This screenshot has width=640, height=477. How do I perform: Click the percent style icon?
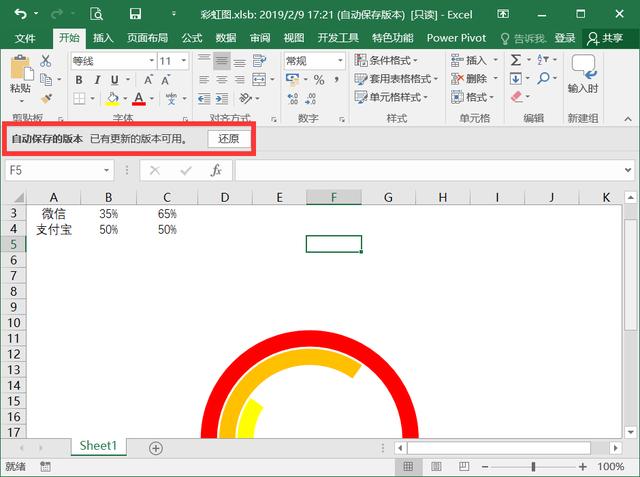[x=319, y=80]
